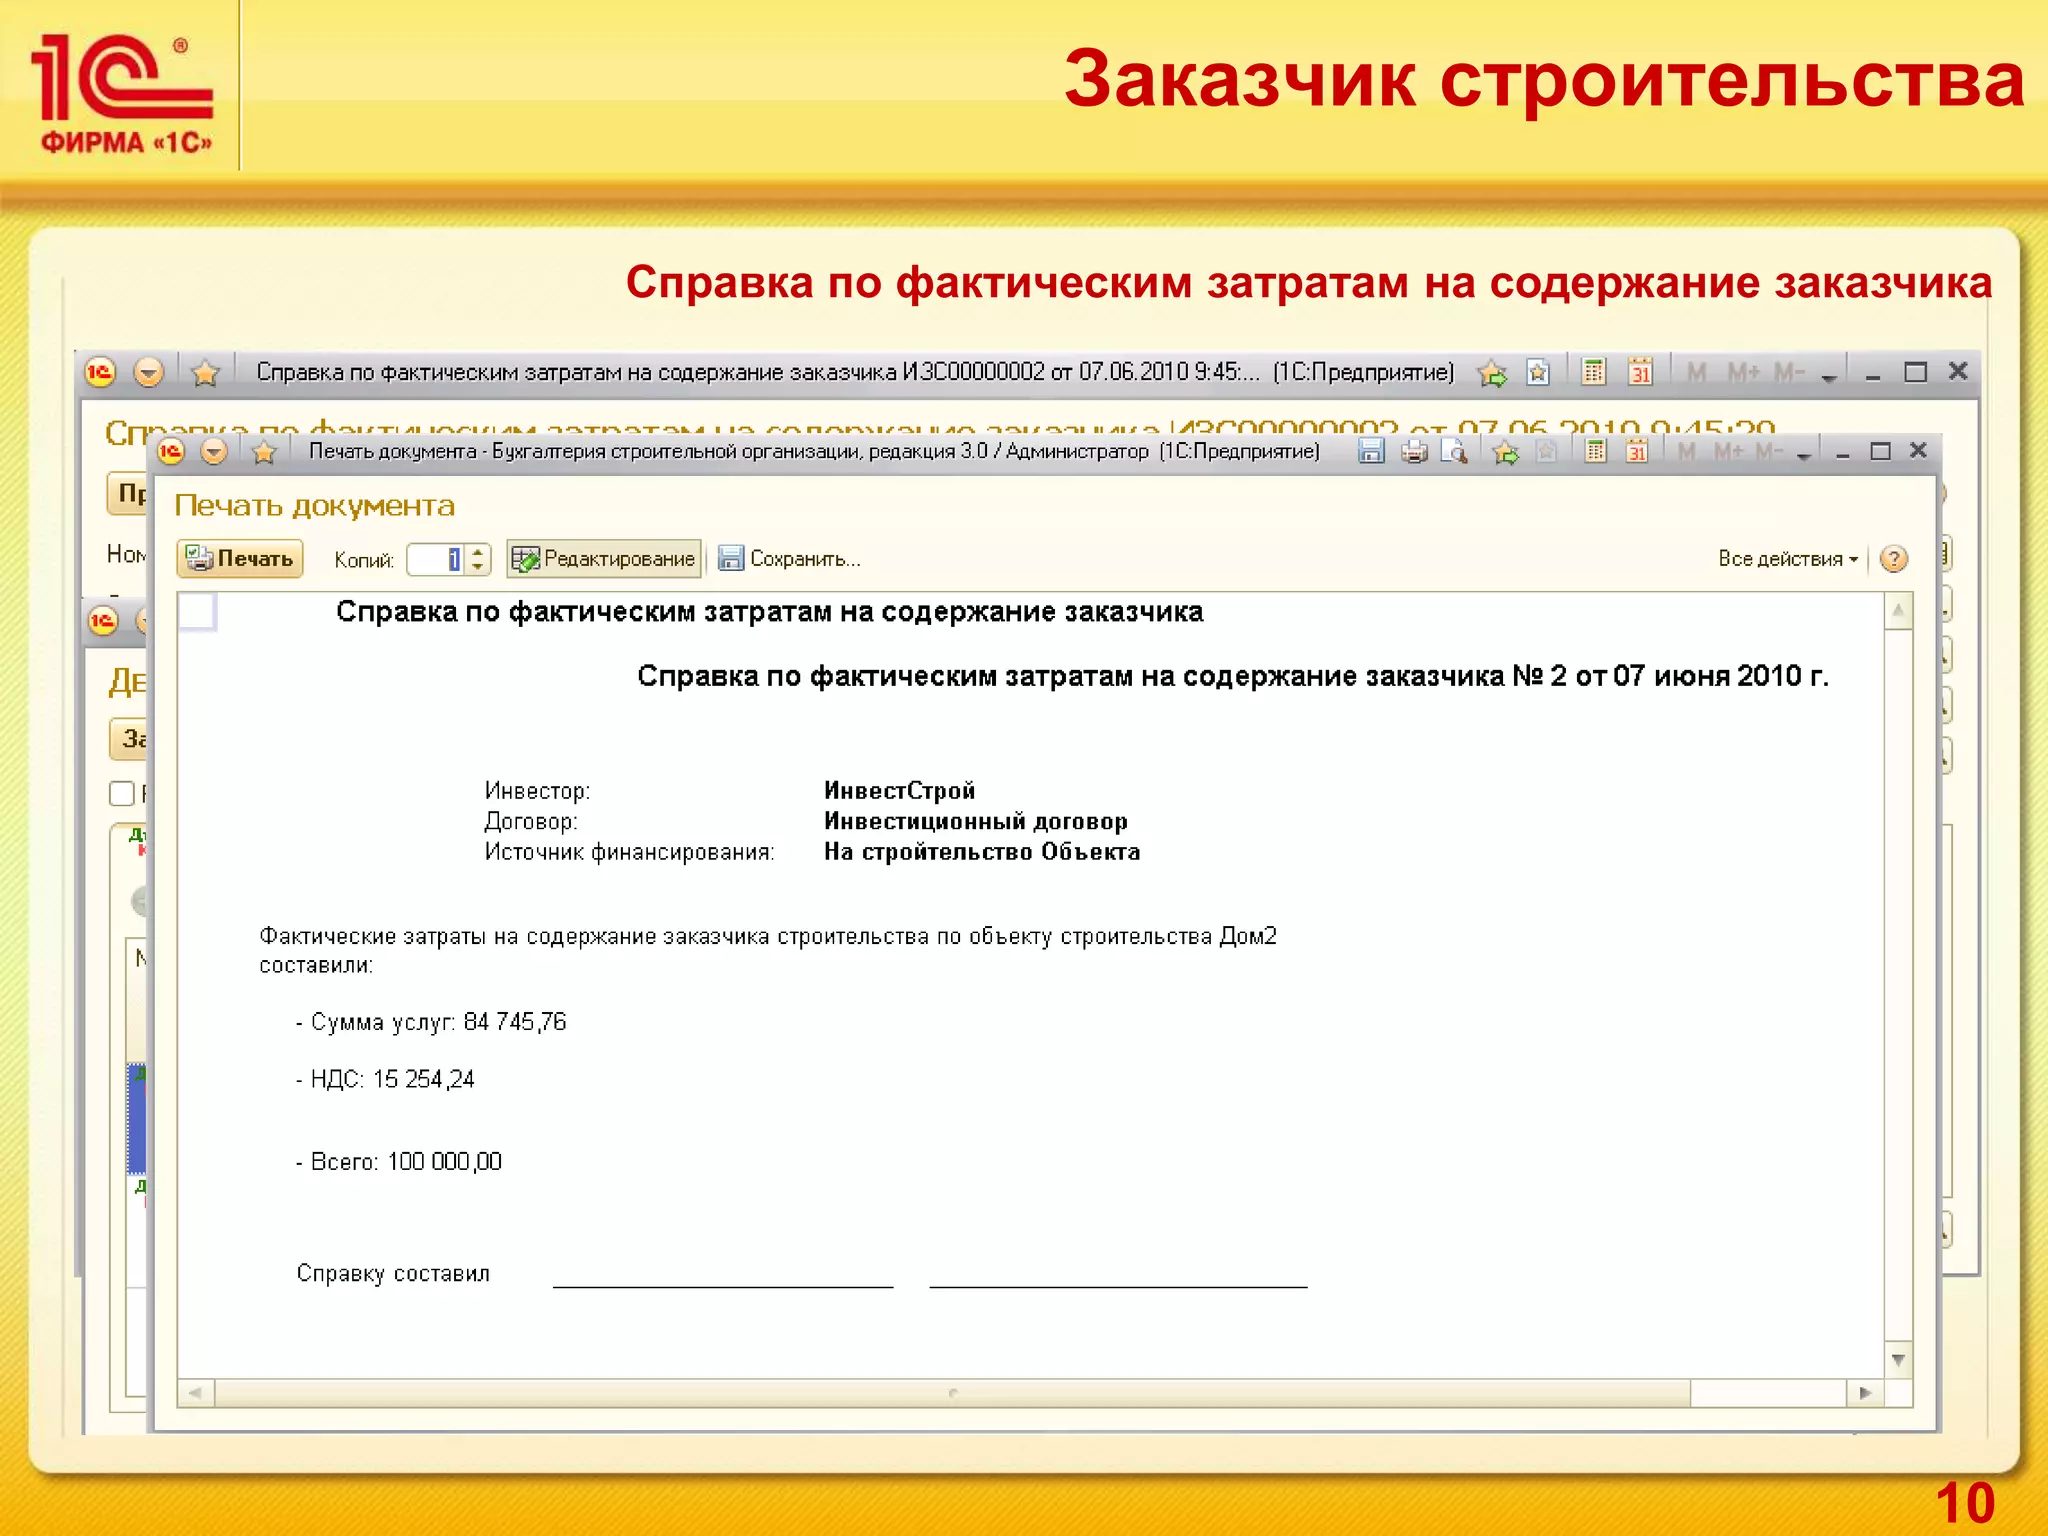2048x1536 pixels.
Task: Click the horizontal scrollbar left arrow
Action: 196,1393
